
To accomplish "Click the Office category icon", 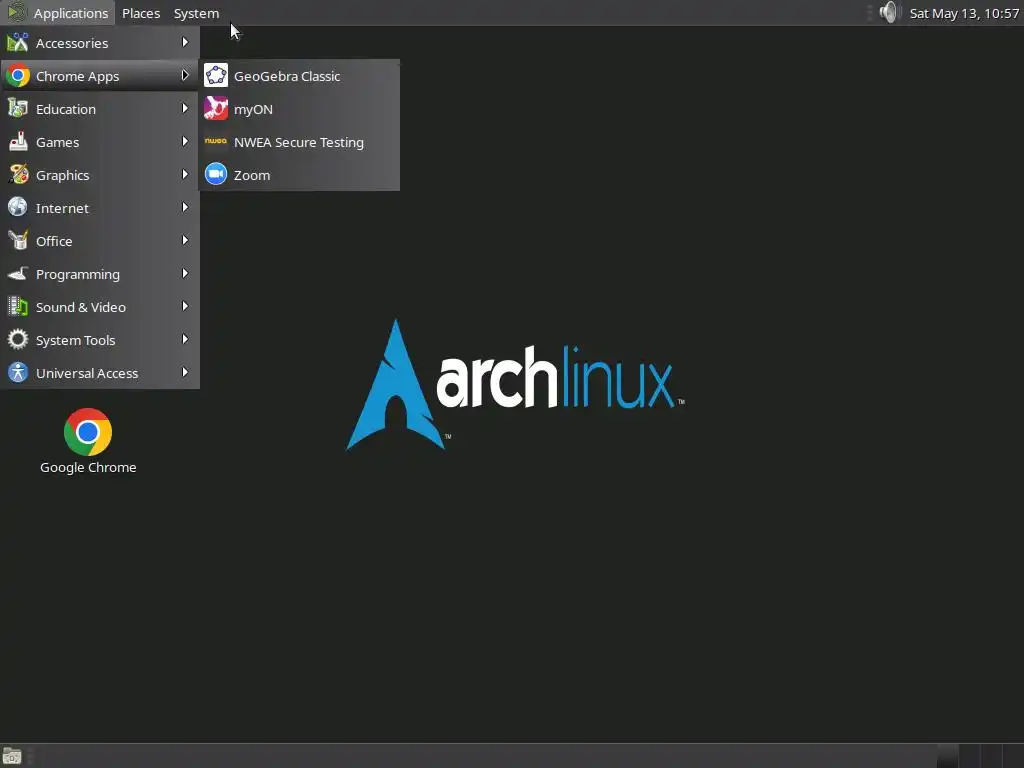I will (x=18, y=241).
